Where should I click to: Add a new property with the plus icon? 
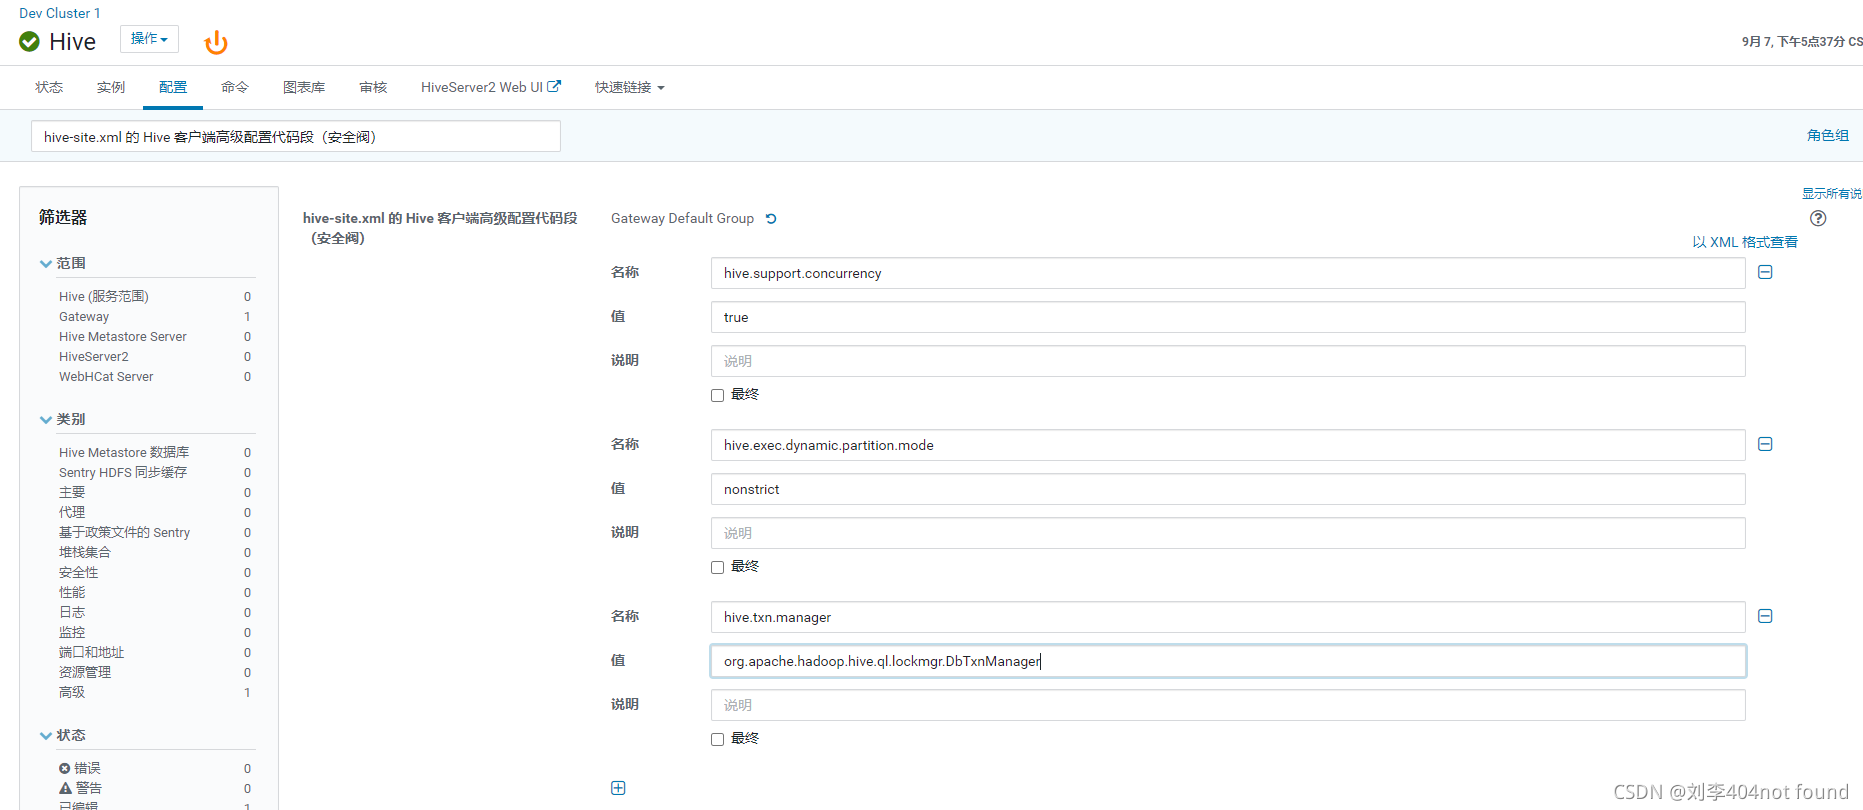point(618,788)
